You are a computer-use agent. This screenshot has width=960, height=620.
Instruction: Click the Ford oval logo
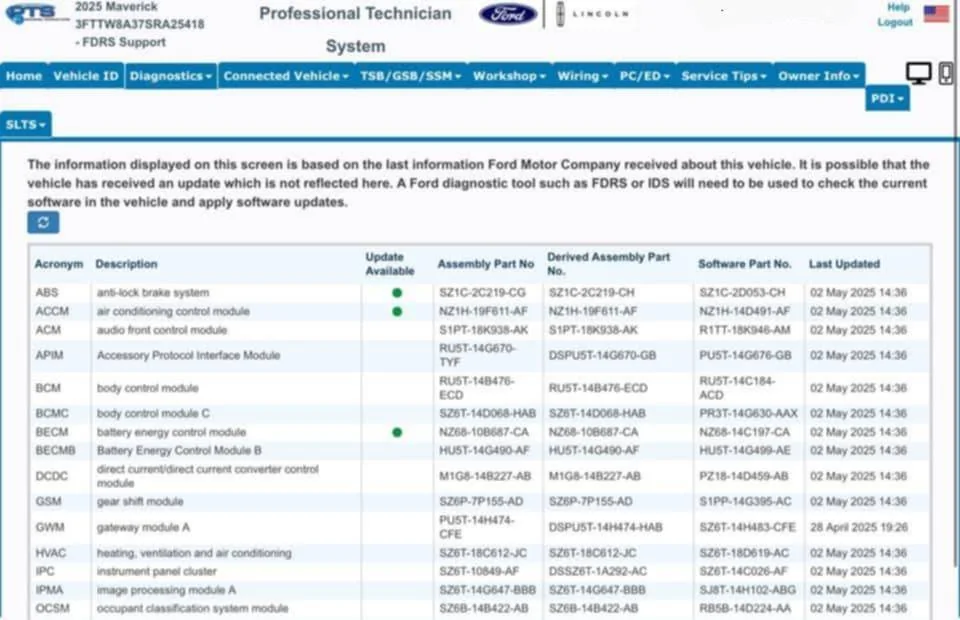tap(508, 14)
